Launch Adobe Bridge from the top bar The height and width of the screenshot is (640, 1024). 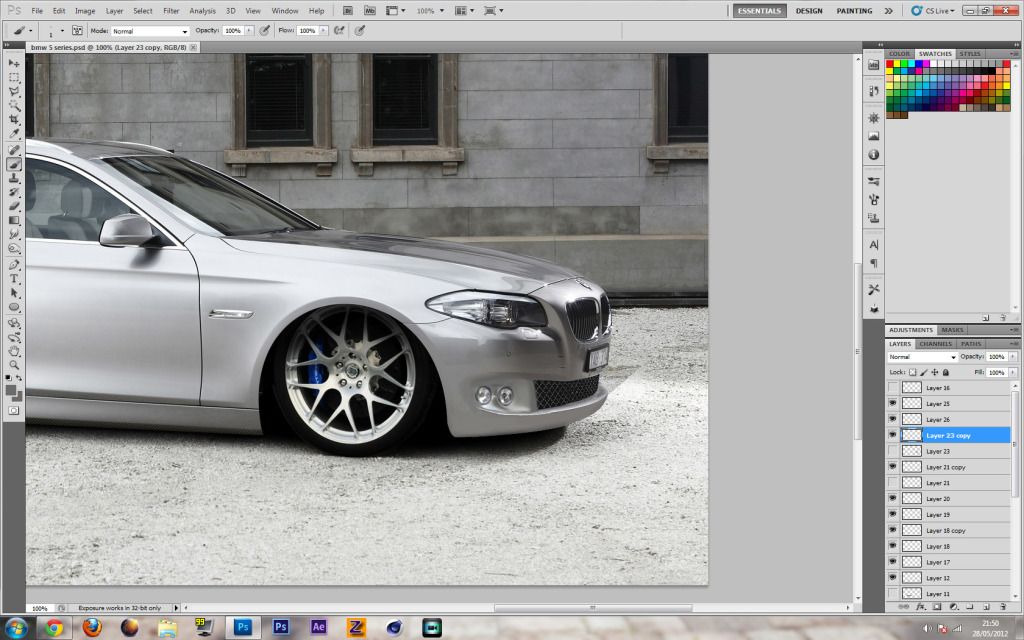click(x=347, y=10)
